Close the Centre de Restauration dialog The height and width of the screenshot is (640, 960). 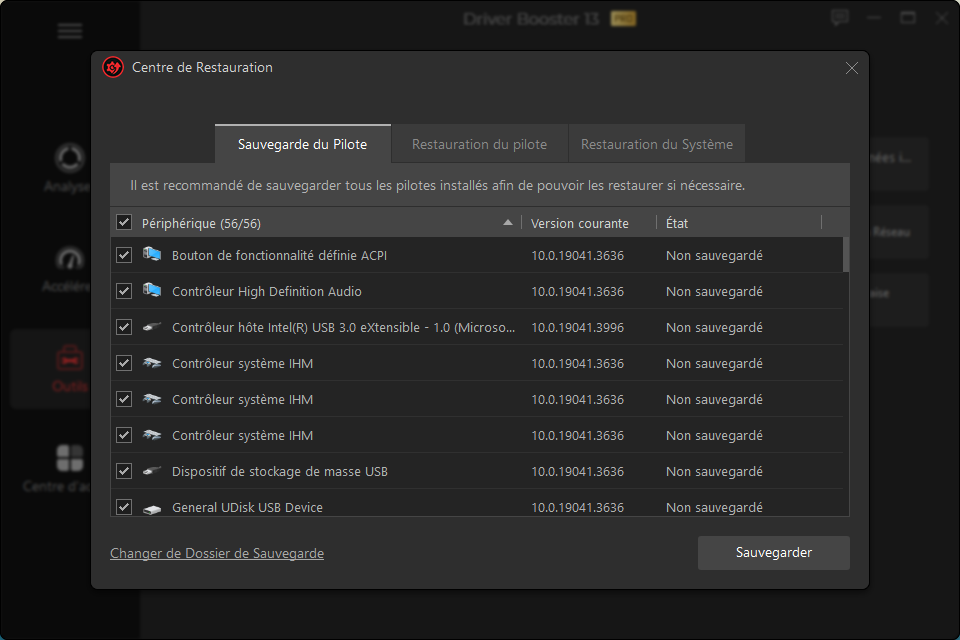coord(852,68)
